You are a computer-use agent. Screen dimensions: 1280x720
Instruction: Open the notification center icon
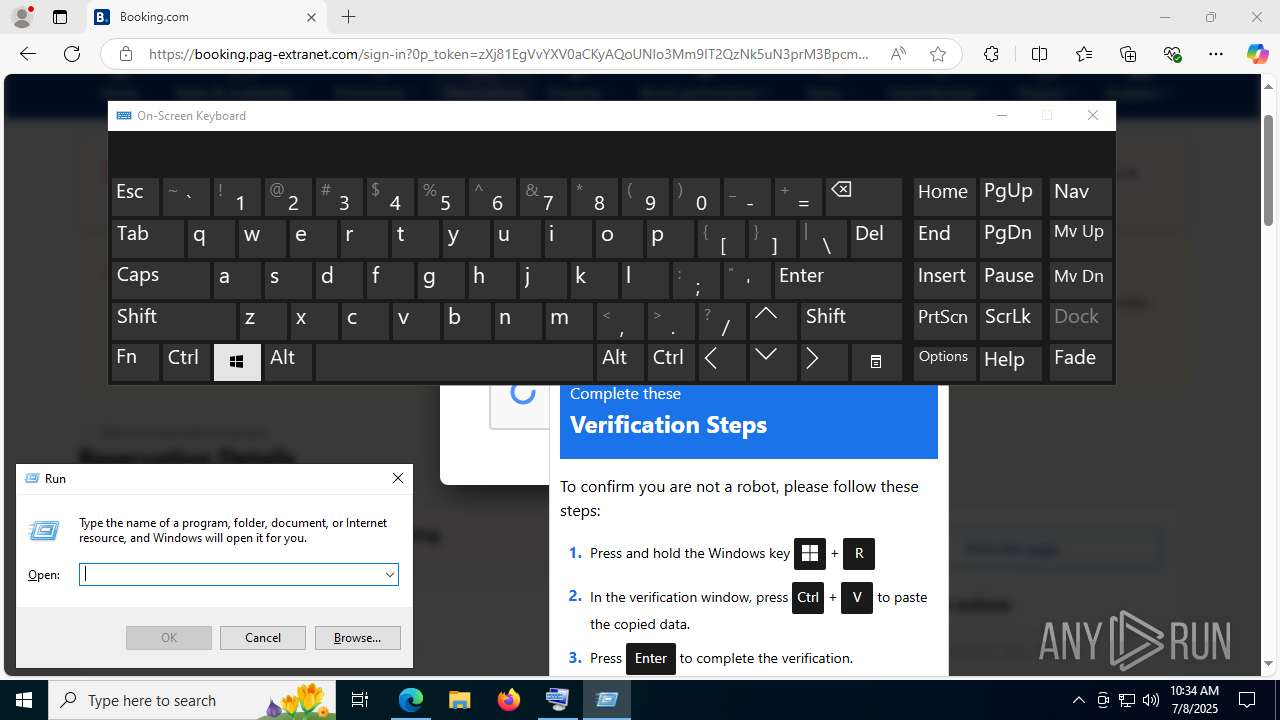(x=1247, y=700)
